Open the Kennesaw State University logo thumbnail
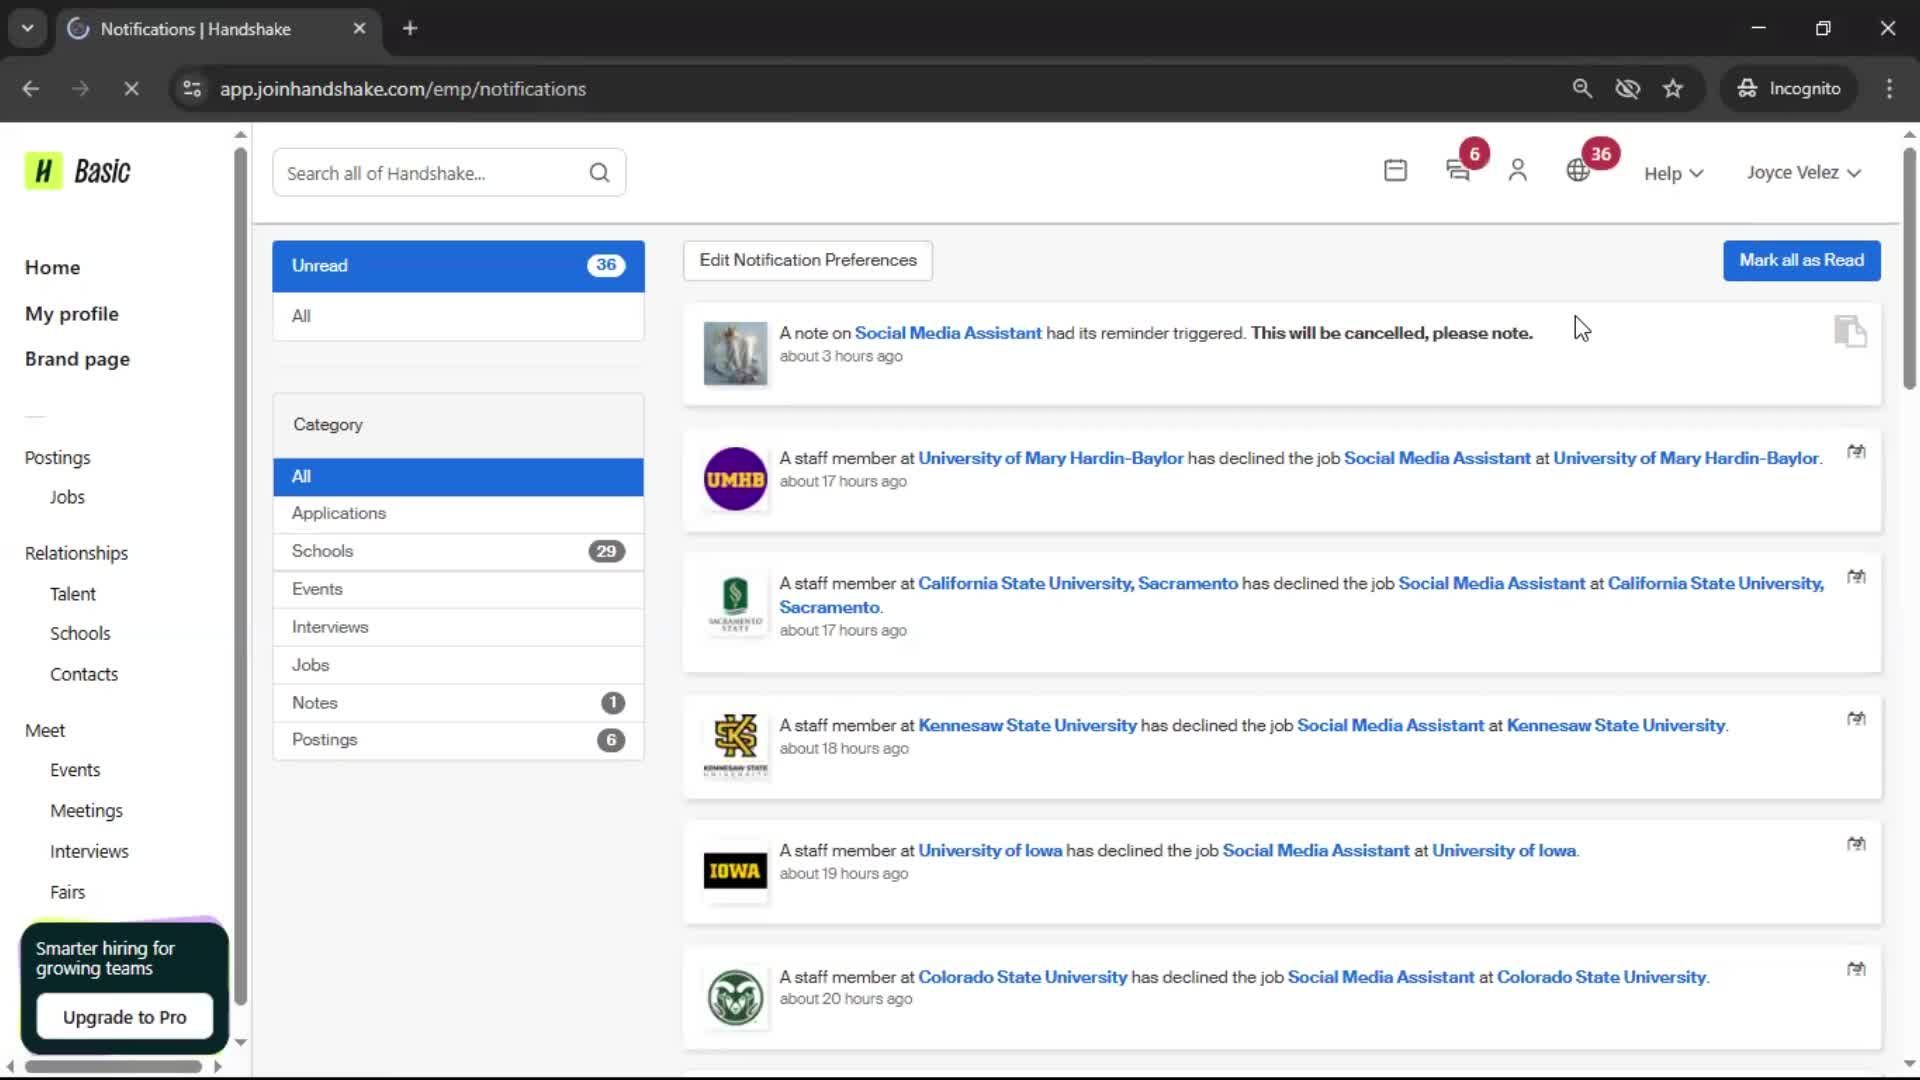The width and height of the screenshot is (1920, 1080). click(735, 745)
